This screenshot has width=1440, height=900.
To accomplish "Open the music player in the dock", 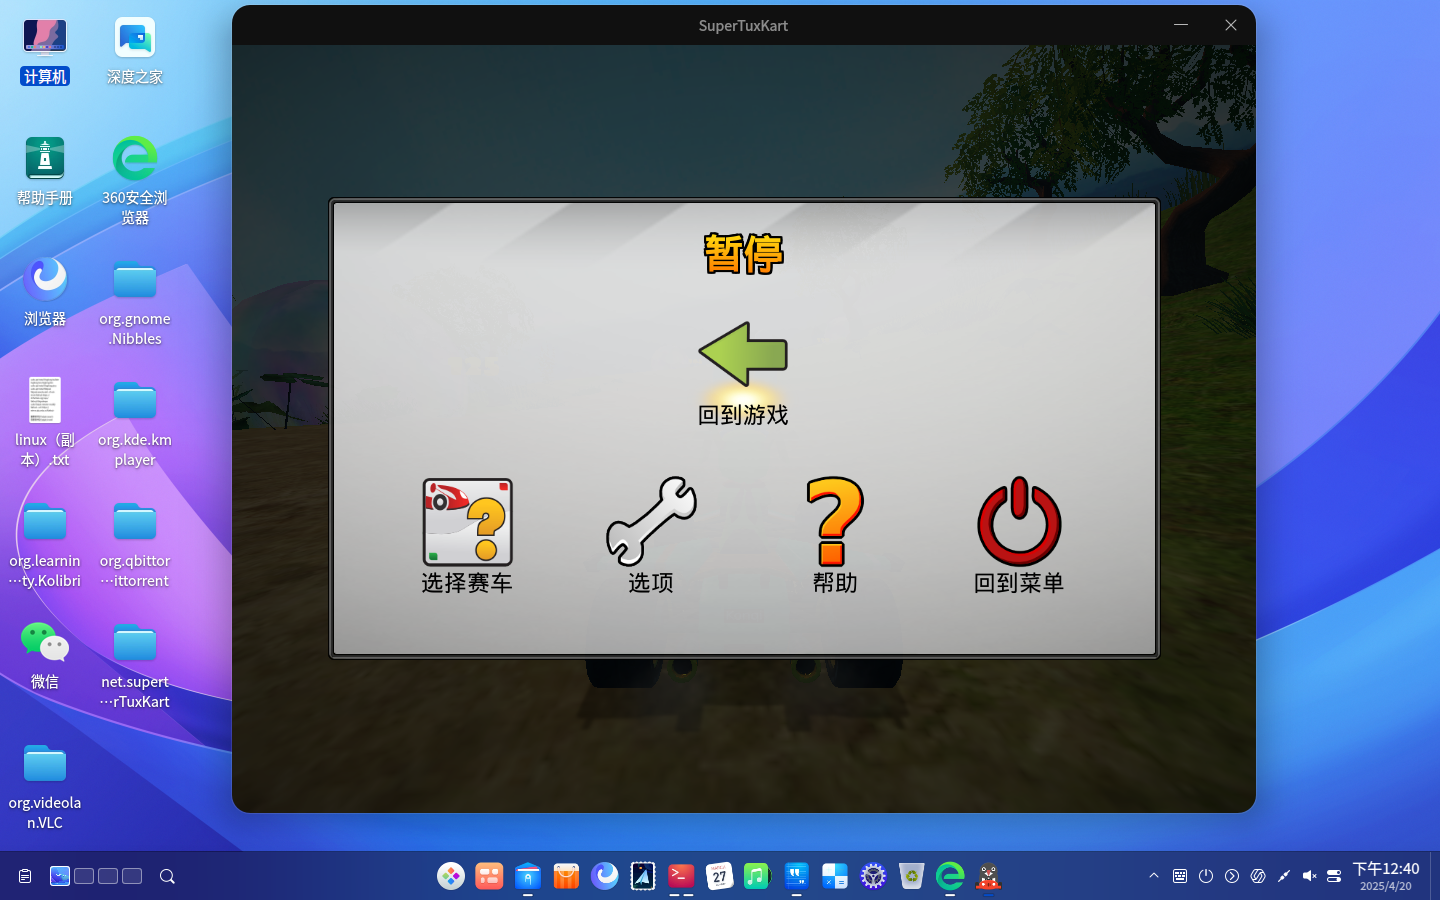I will pyautogui.click(x=757, y=876).
